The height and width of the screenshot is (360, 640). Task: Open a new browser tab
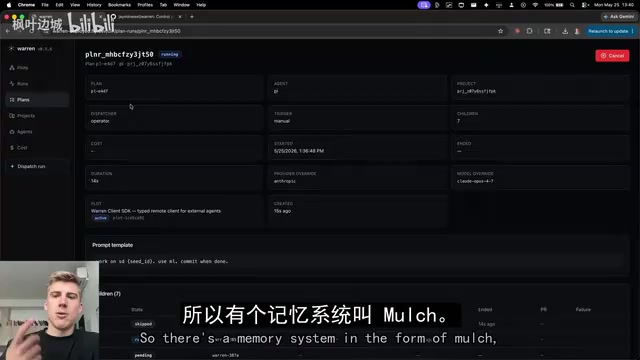pos(192,17)
